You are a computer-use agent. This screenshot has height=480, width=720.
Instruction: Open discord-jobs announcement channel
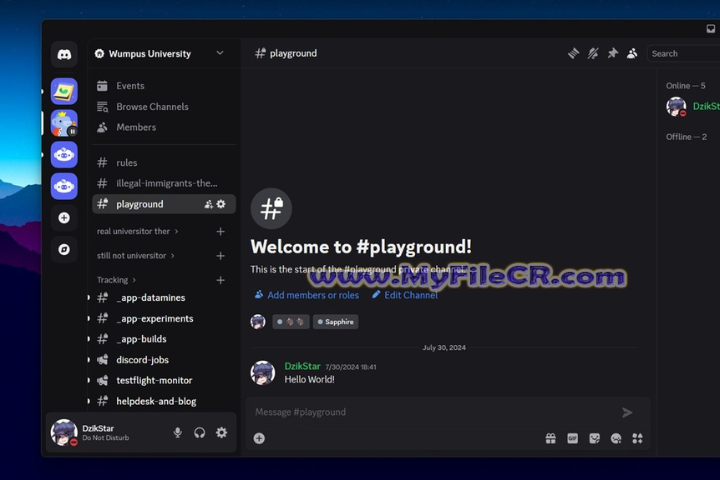164,360
